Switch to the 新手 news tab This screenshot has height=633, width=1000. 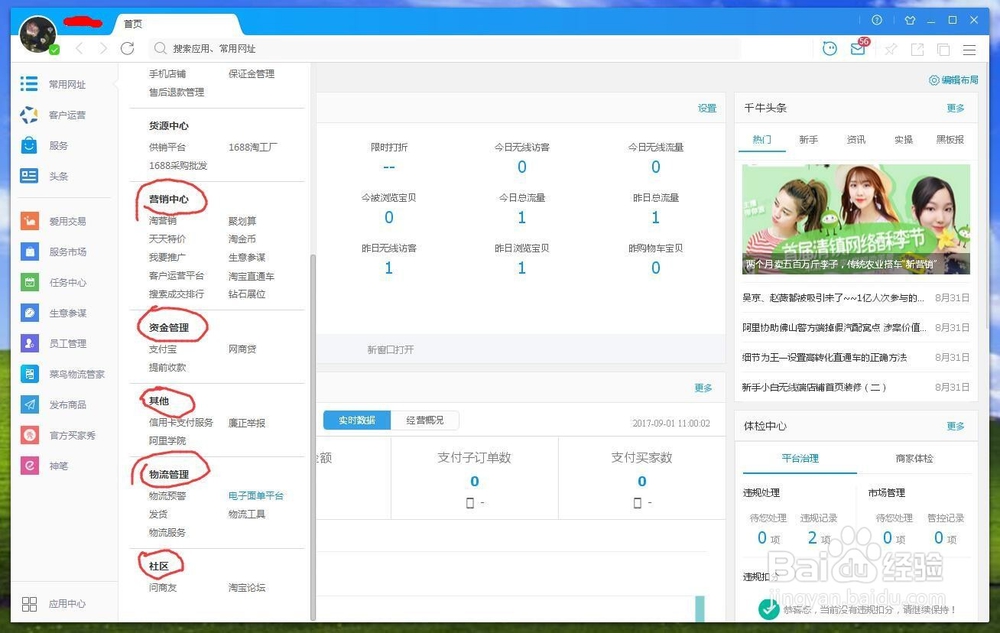[808, 140]
